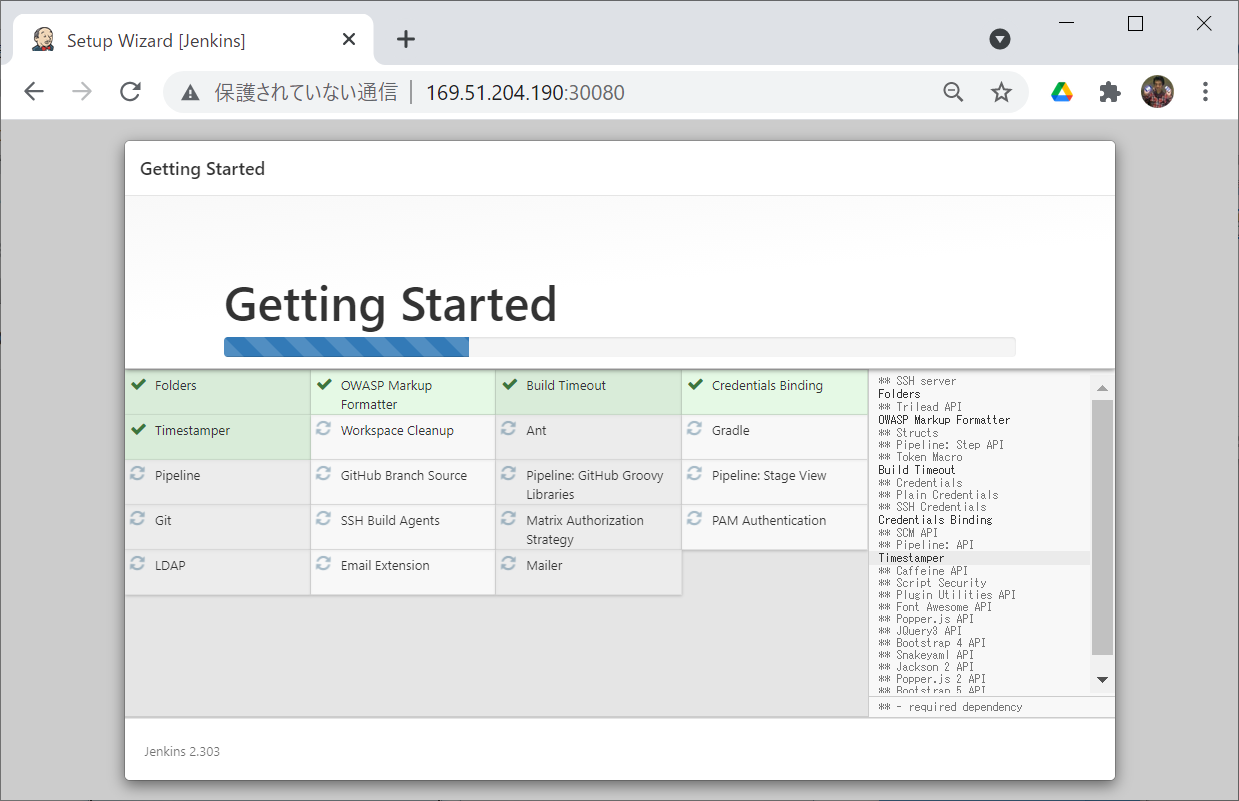Click the refresh icon beside PAM Authentication

click(695, 519)
